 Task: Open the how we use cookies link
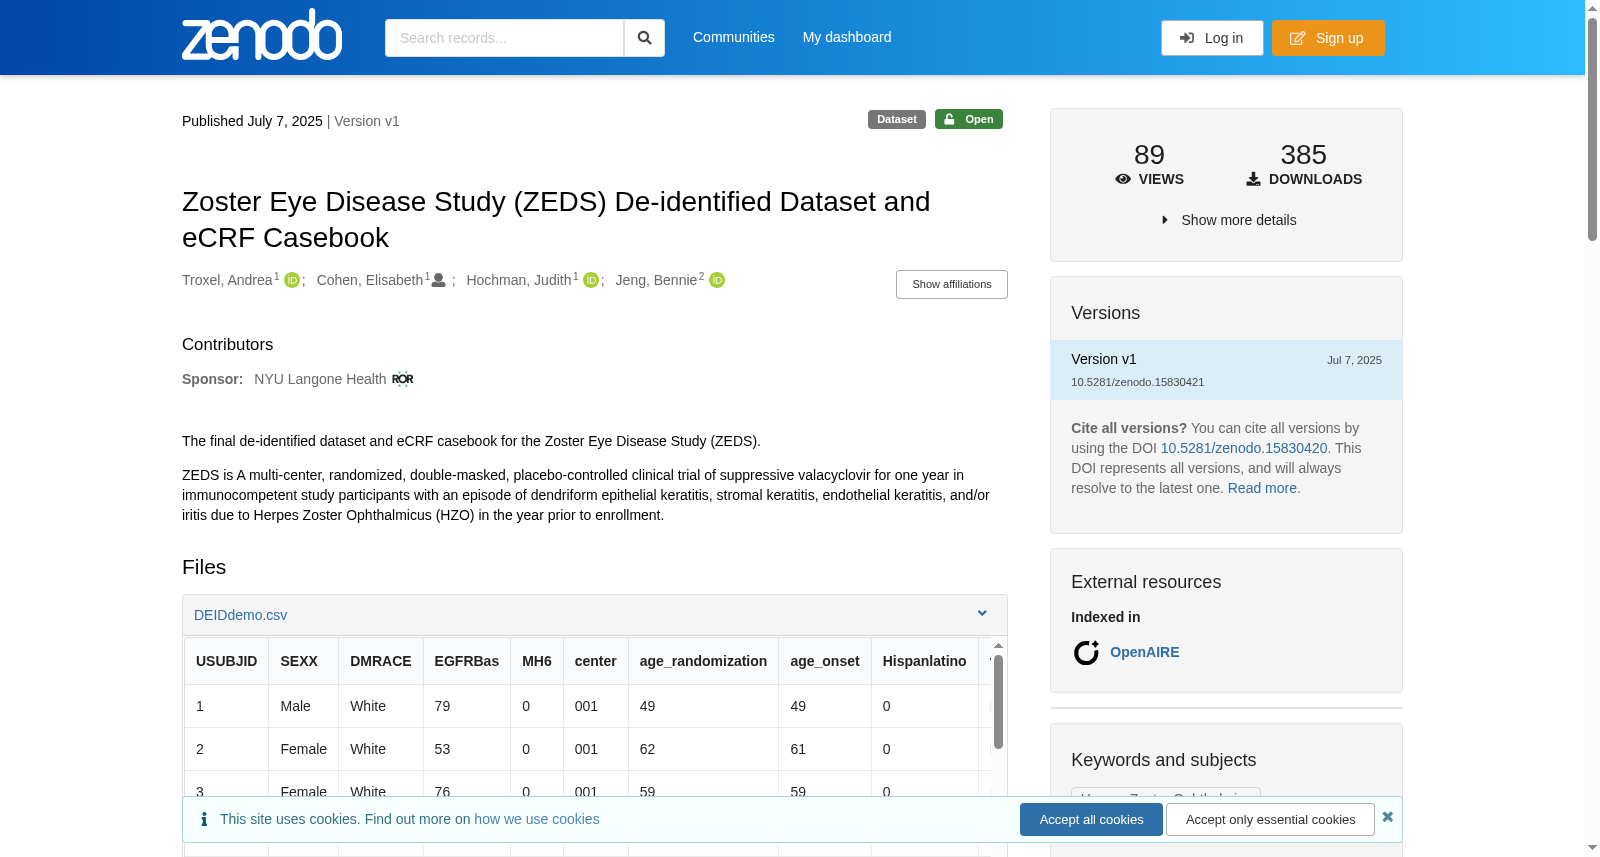(537, 819)
